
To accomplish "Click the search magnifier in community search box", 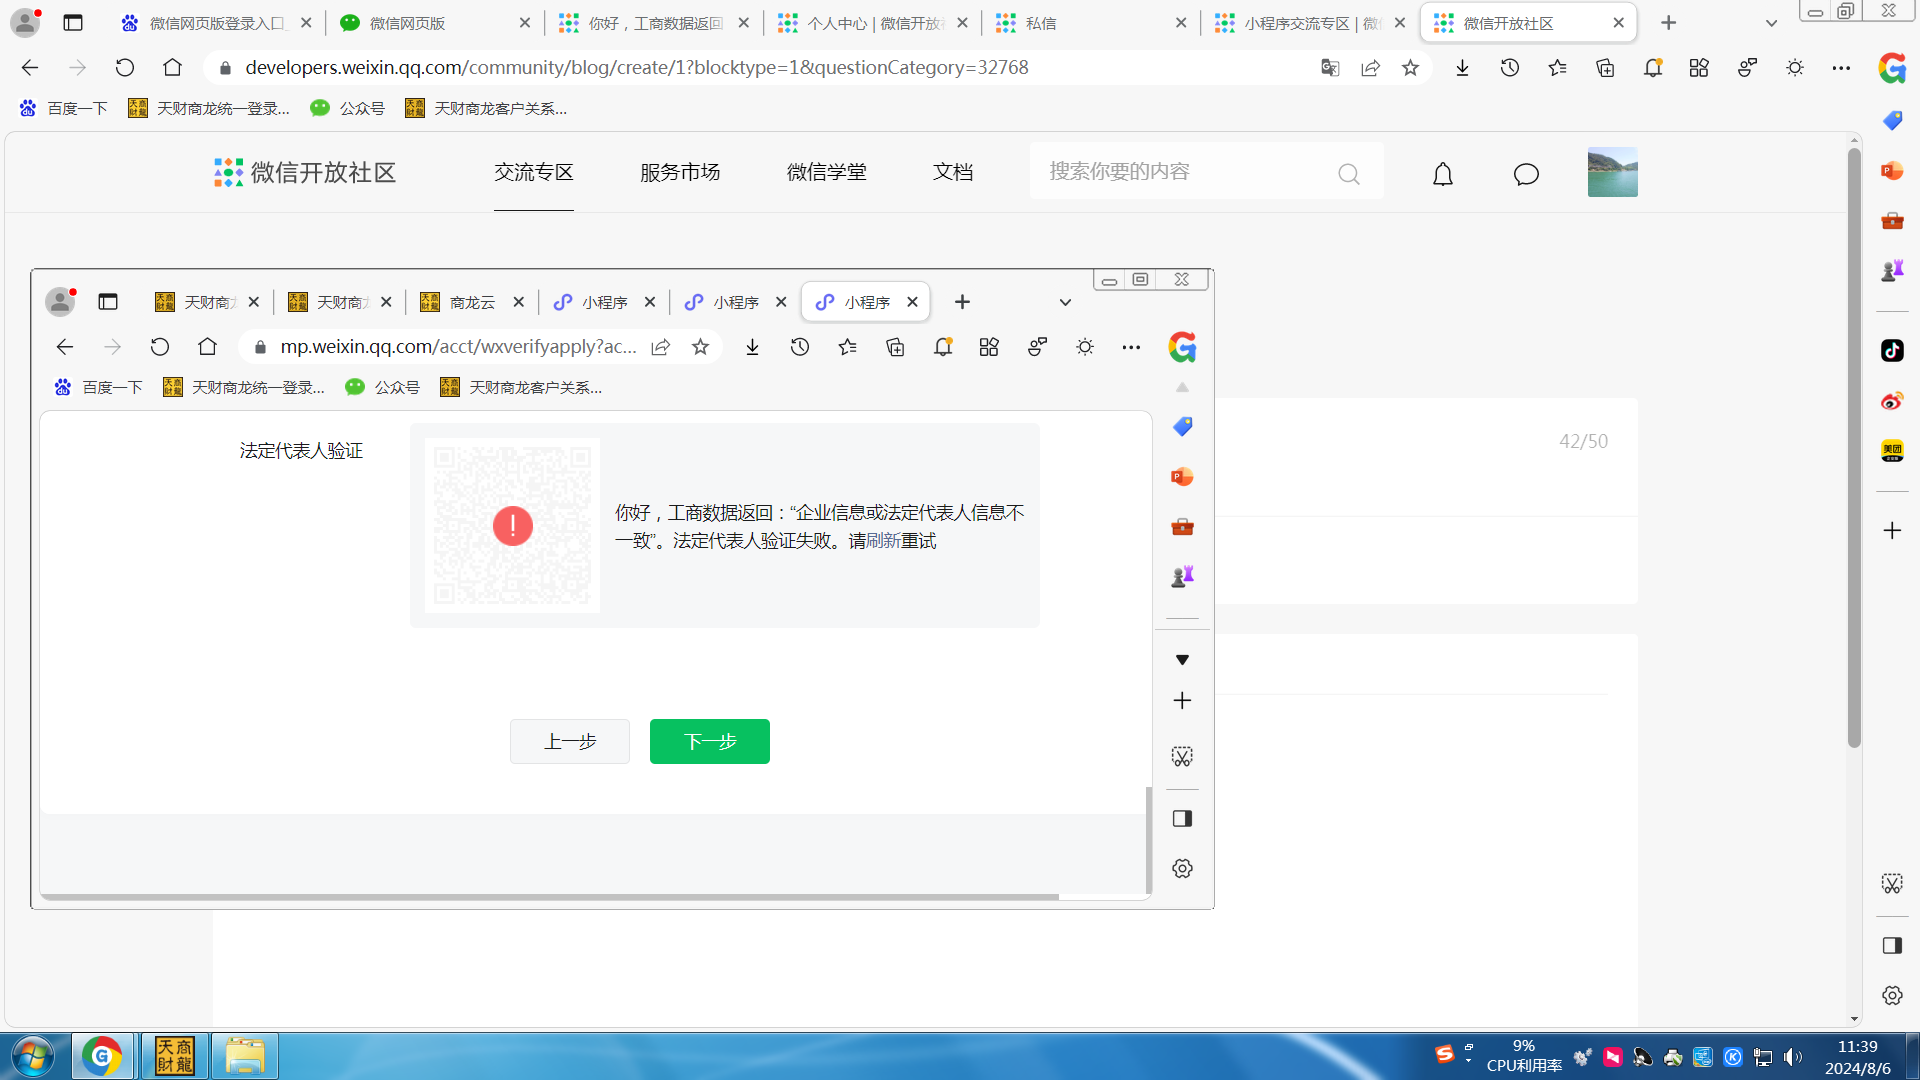I will (1348, 174).
